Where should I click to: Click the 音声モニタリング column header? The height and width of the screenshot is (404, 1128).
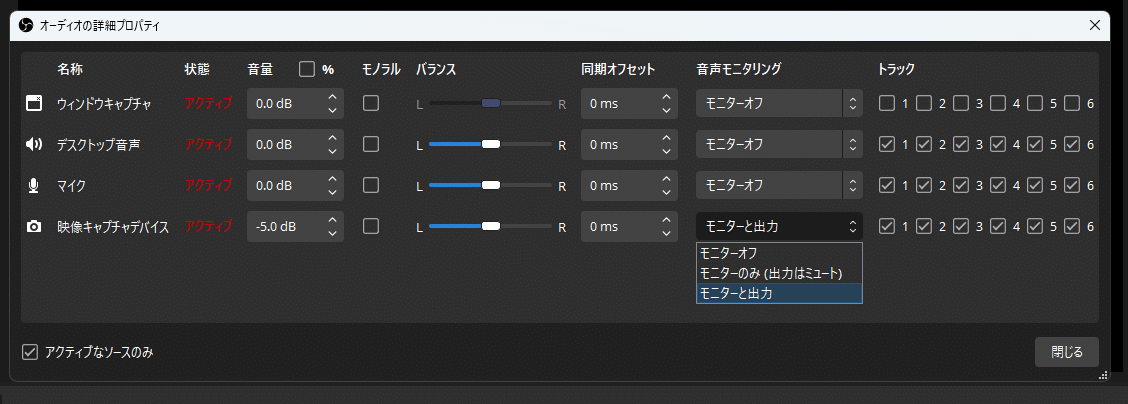coord(738,69)
